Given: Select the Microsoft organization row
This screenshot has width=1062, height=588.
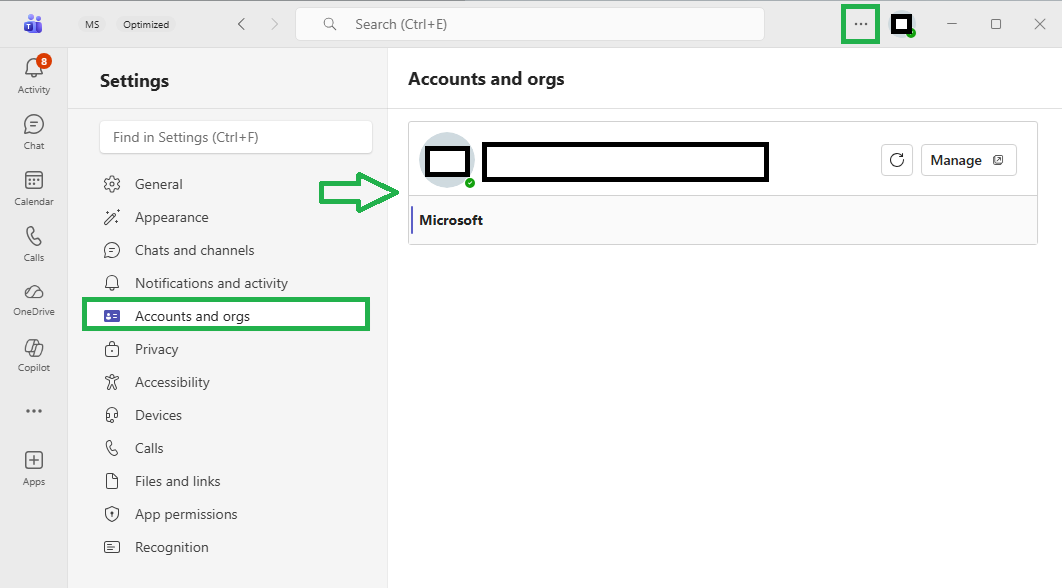Looking at the screenshot, I should pyautogui.click(x=723, y=220).
